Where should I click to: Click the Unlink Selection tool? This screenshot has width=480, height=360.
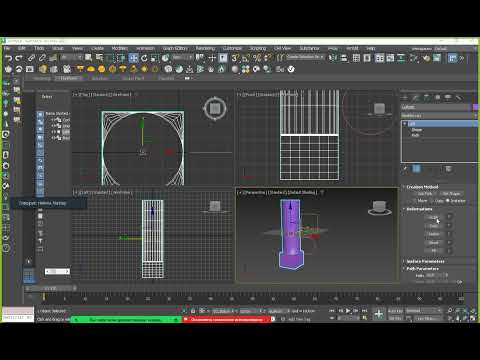(x=42, y=58)
